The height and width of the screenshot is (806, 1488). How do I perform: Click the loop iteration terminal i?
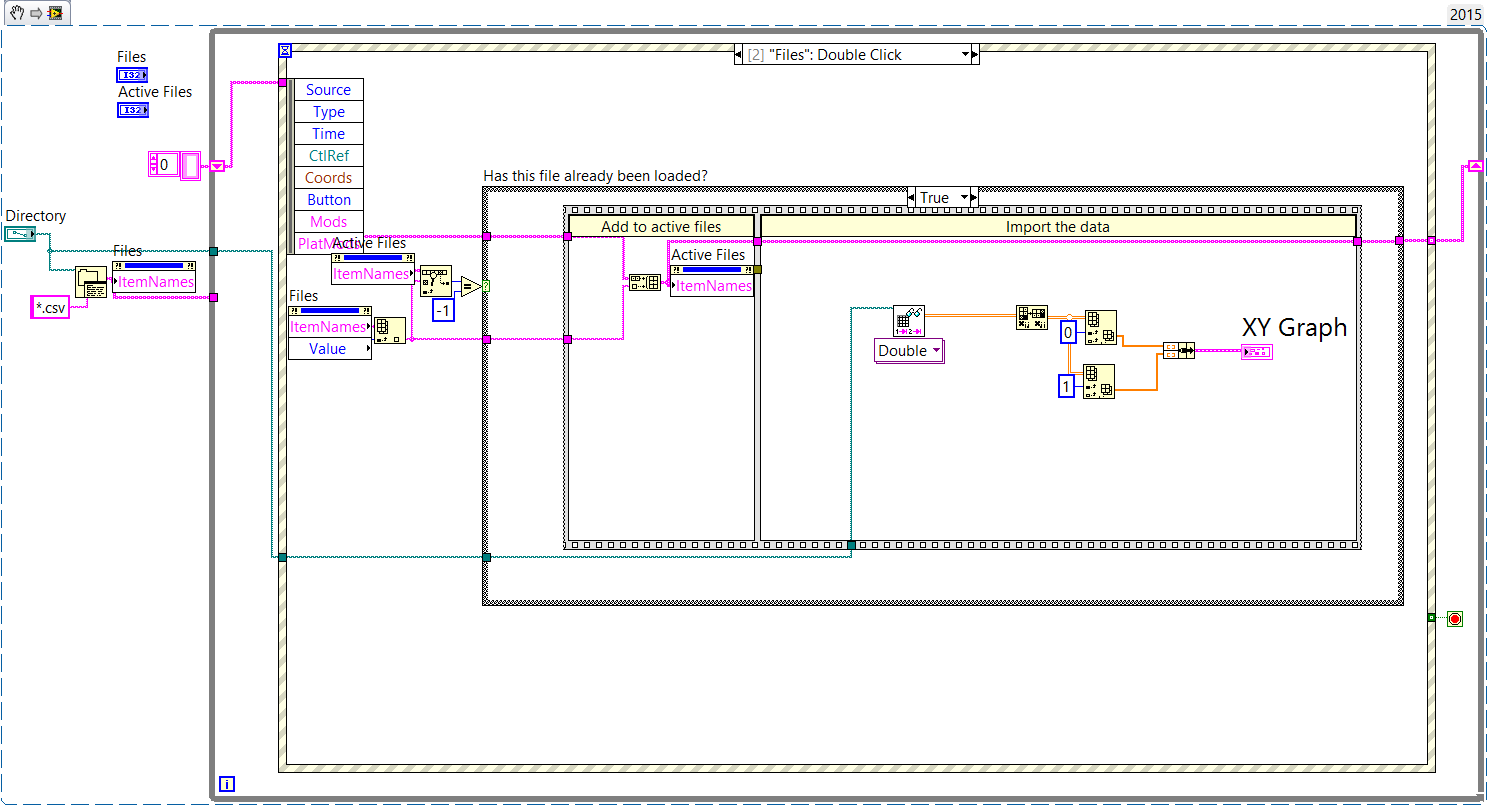(x=226, y=785)
